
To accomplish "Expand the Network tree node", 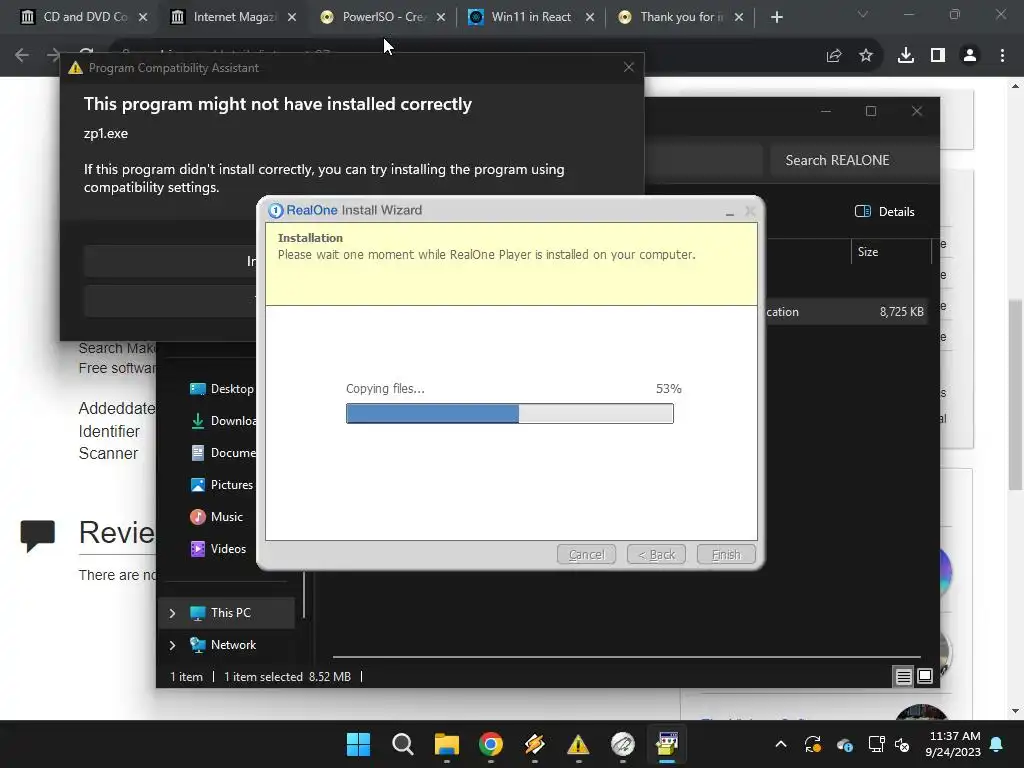I will 172,645.
